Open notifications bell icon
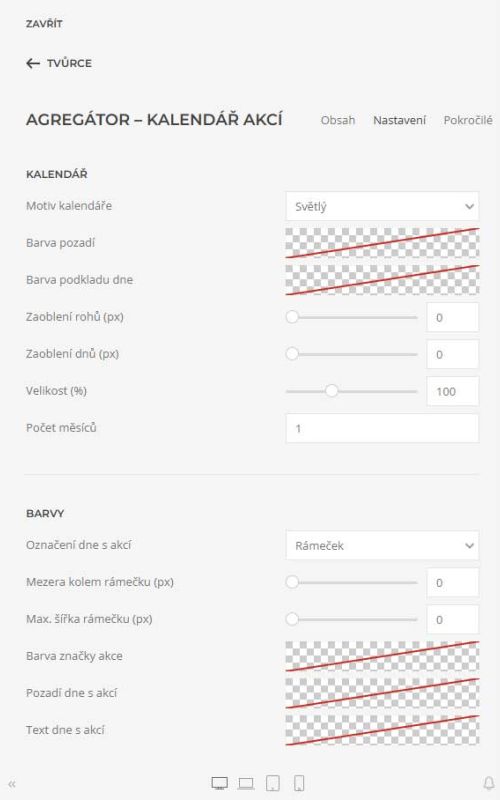 [x=489, y=783]
